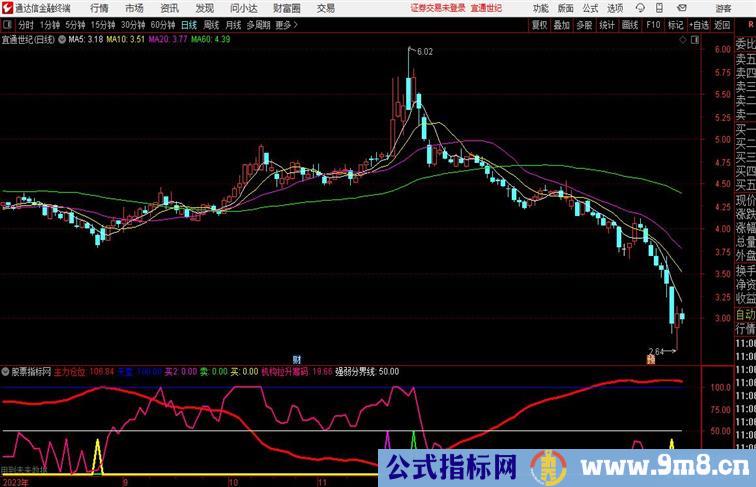Open the 股票指标网 indicator settings dropdown
The height and width of the screenshot is (487, 756).
click(6, 371)
